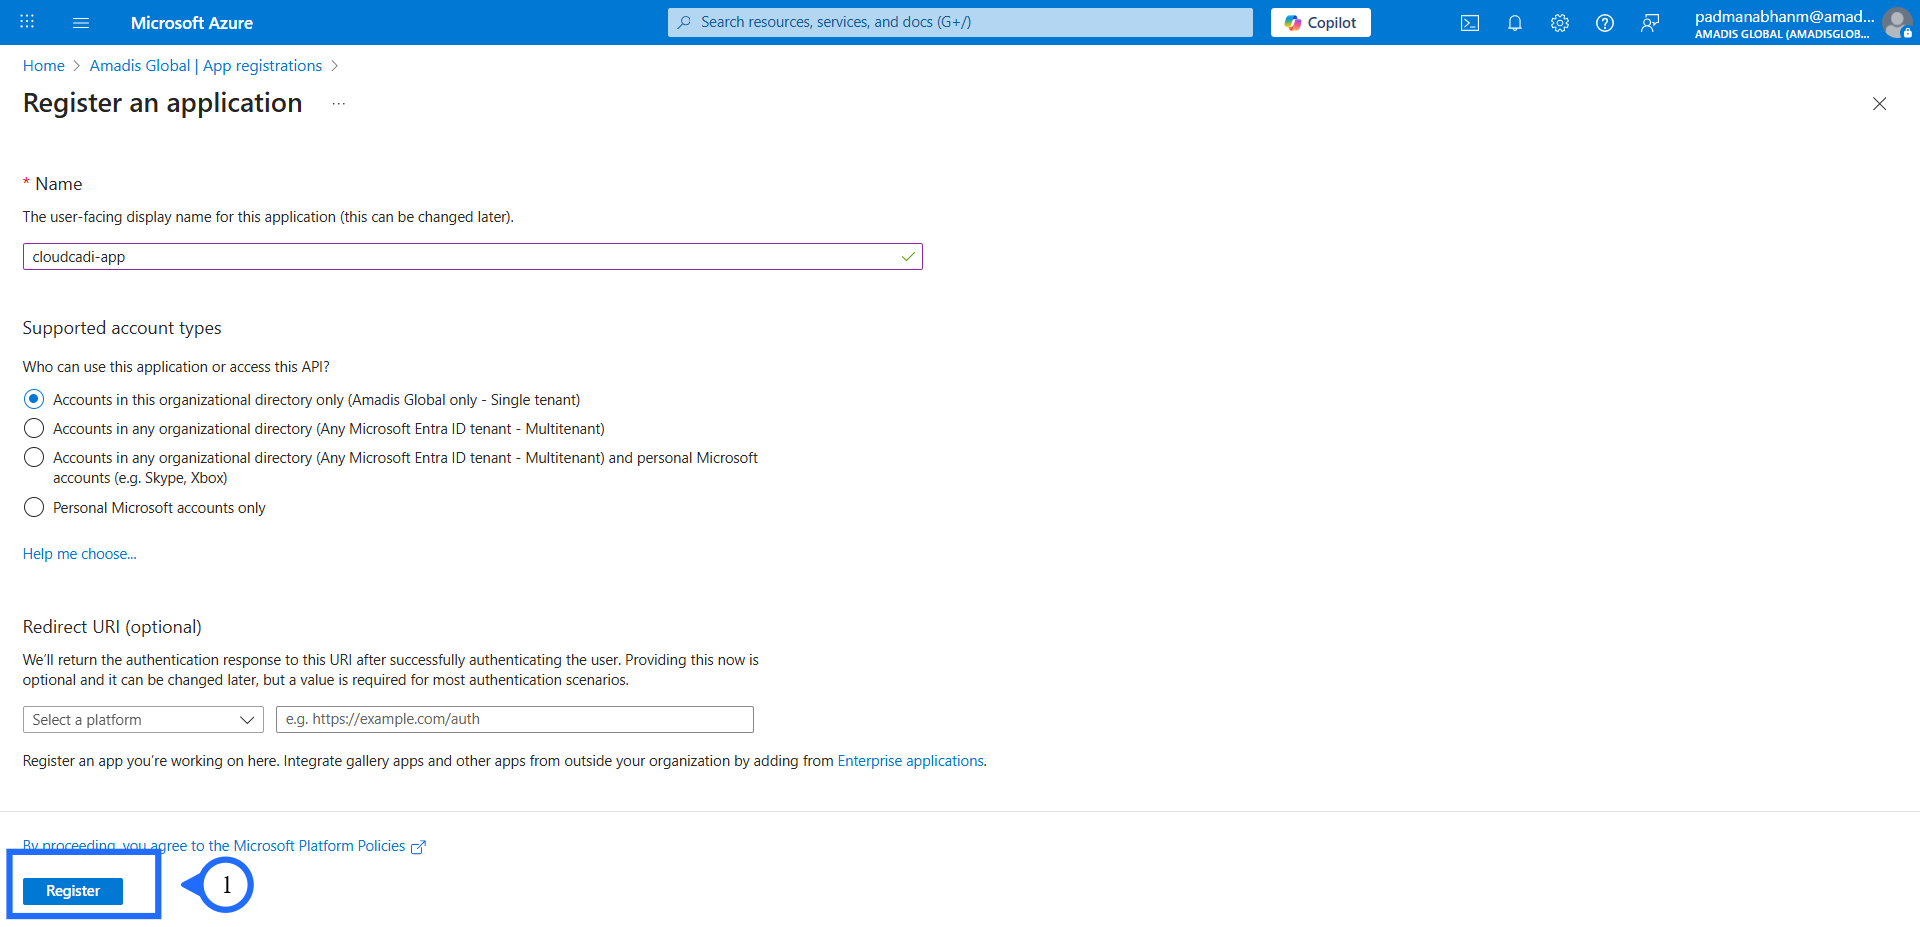Open the notifications bell
Image resolution: width=1920 pixels, height=927 pixels.
coord(1514,23)
